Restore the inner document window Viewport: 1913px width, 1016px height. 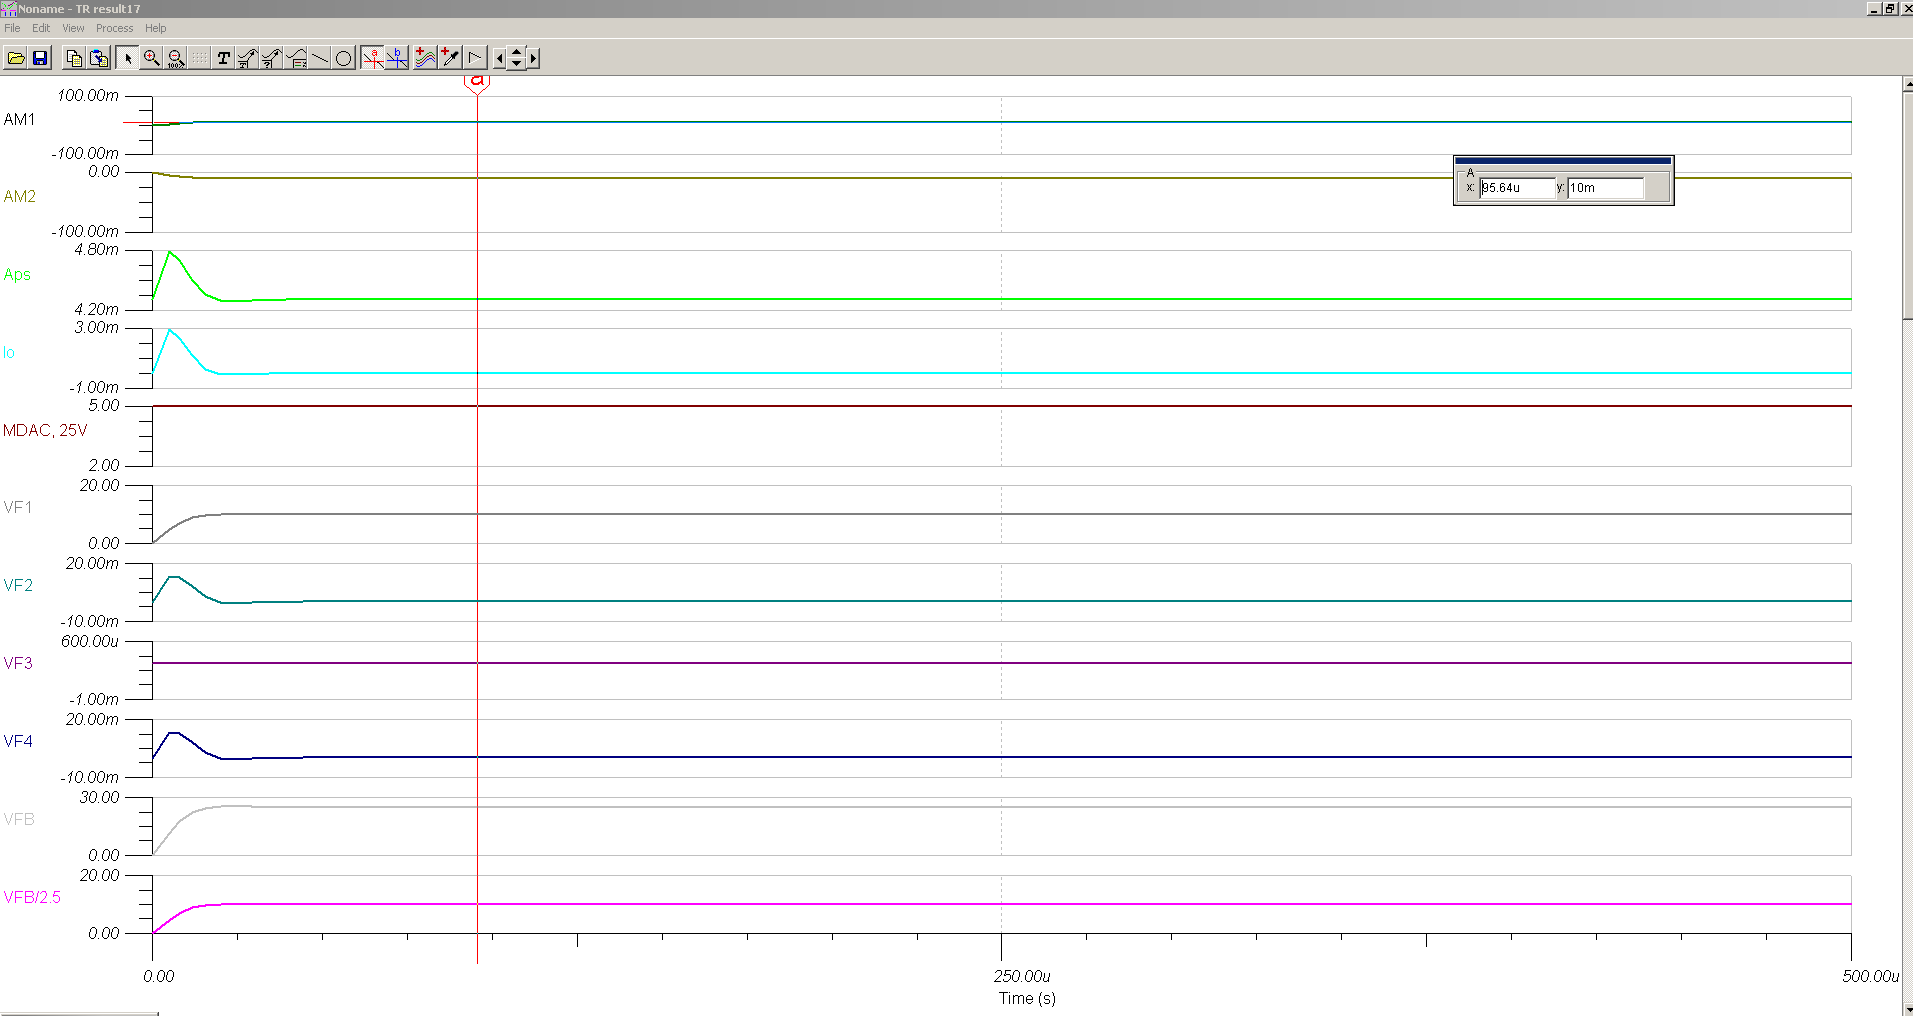(1890, 8)
